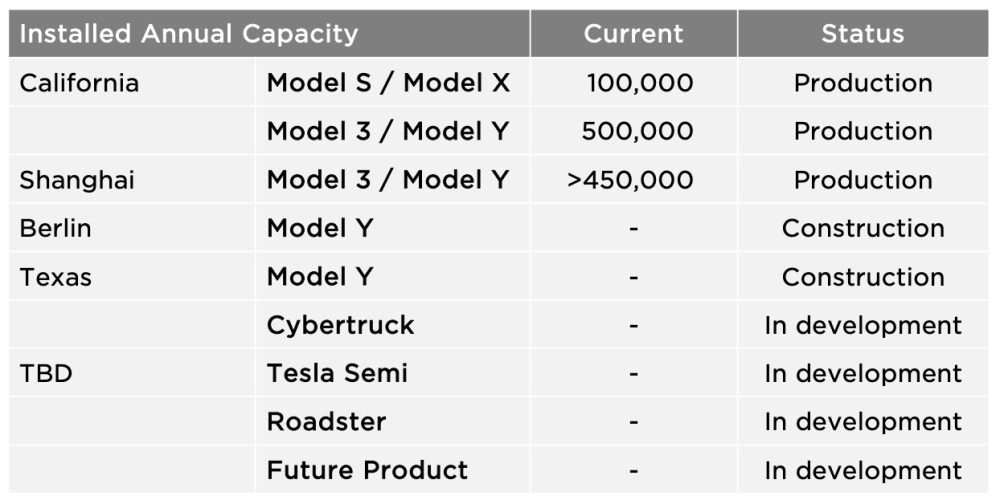This screenshot has height=504, width=1000.
Task: Click the Future Product cell
Action: pos(367,470)
